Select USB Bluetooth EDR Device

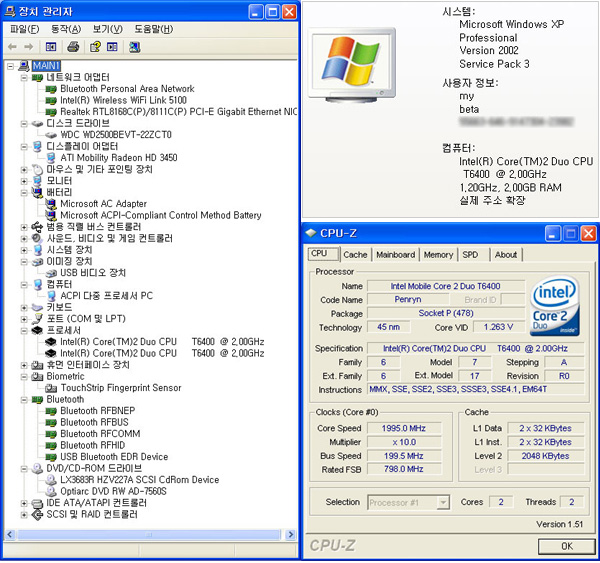coord(114,457)
